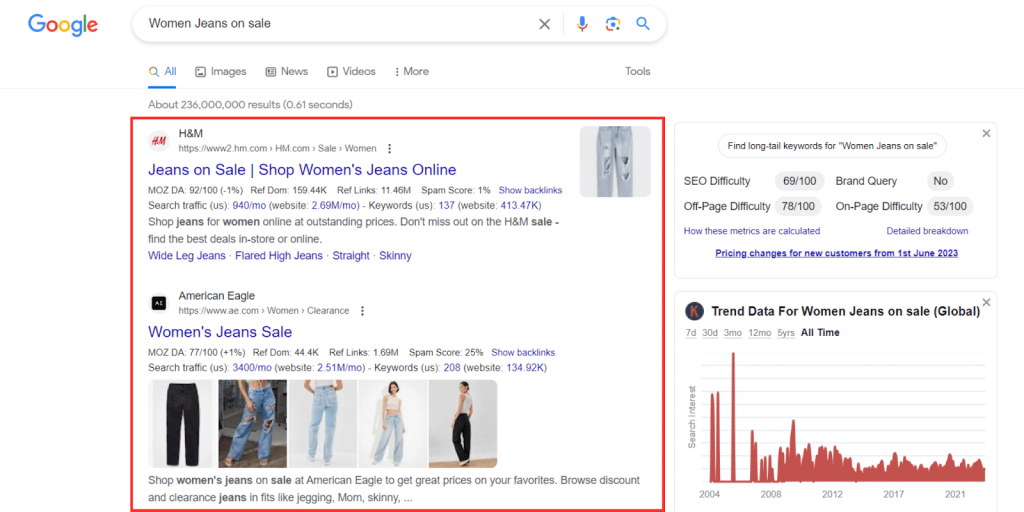Image resolution: width=1024 pixels, height=512 pixels.
Task: Click the black jeans product thumbnail
Action: point(182,424)
